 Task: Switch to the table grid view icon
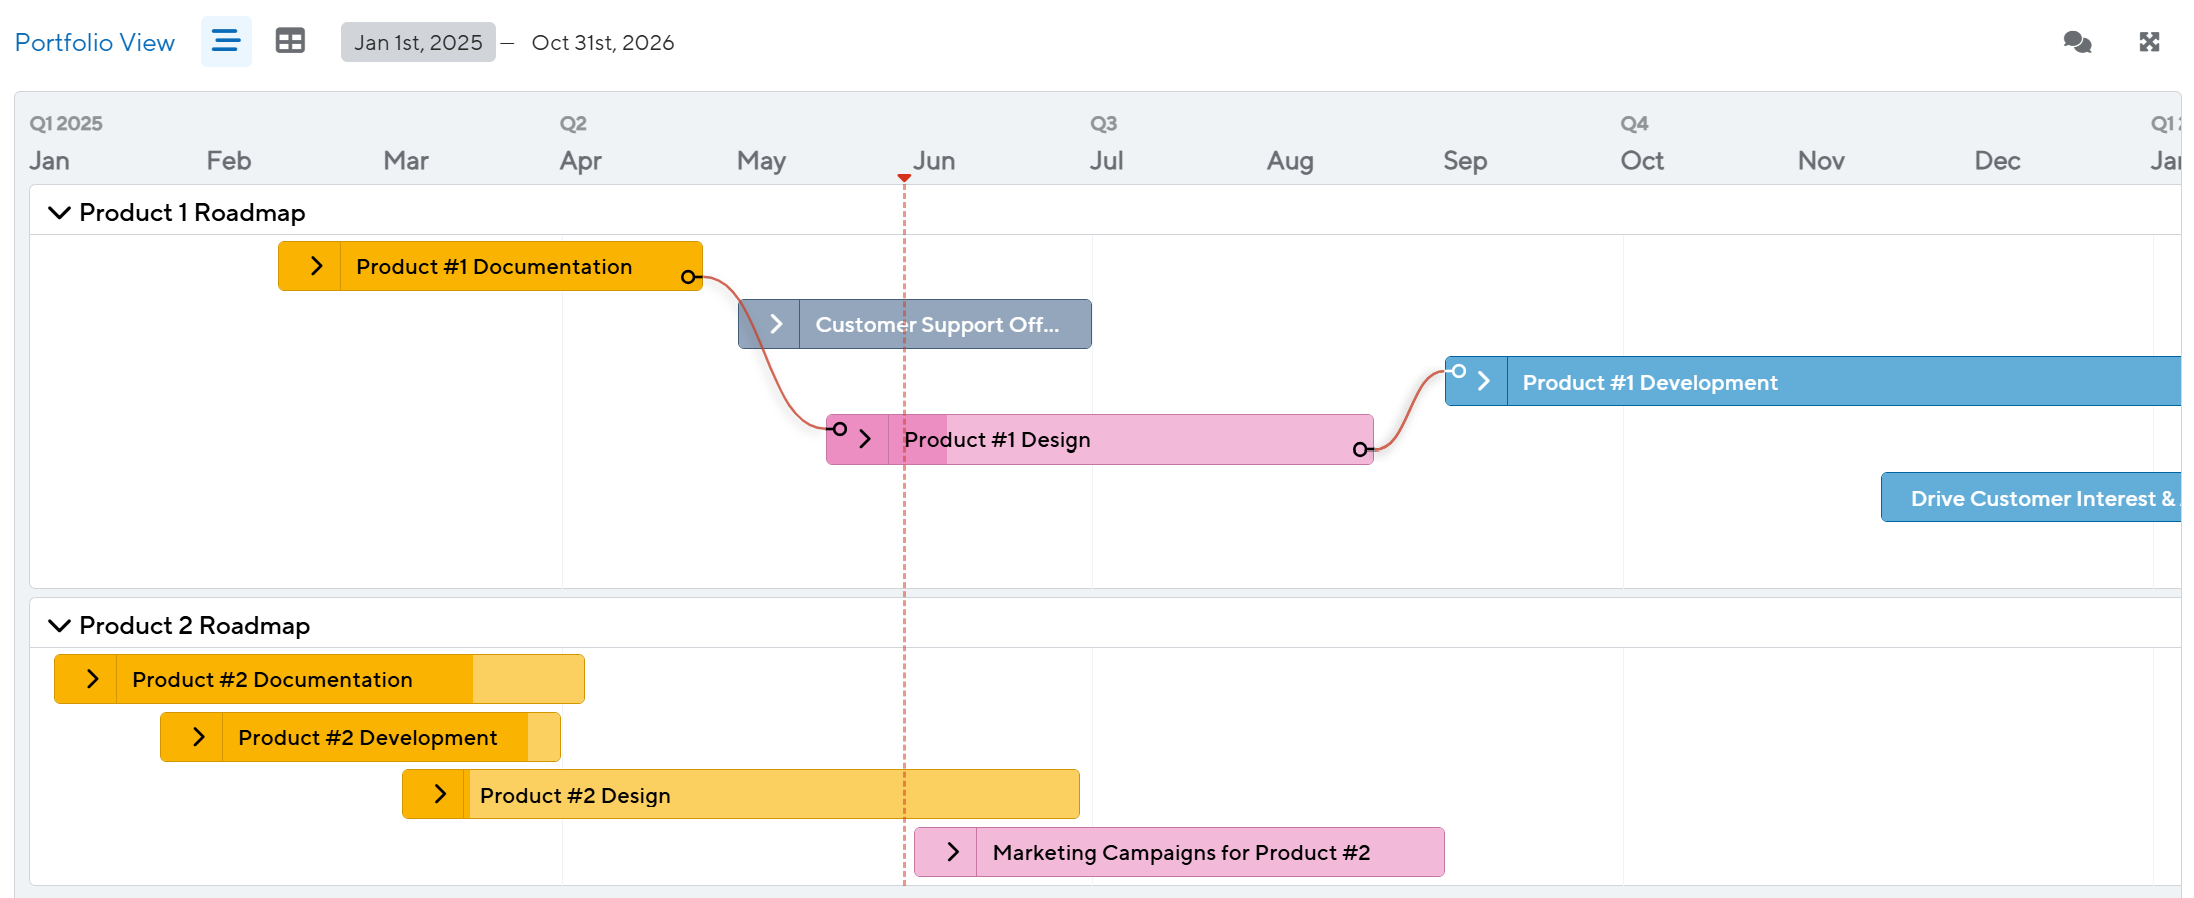(290, 41)
